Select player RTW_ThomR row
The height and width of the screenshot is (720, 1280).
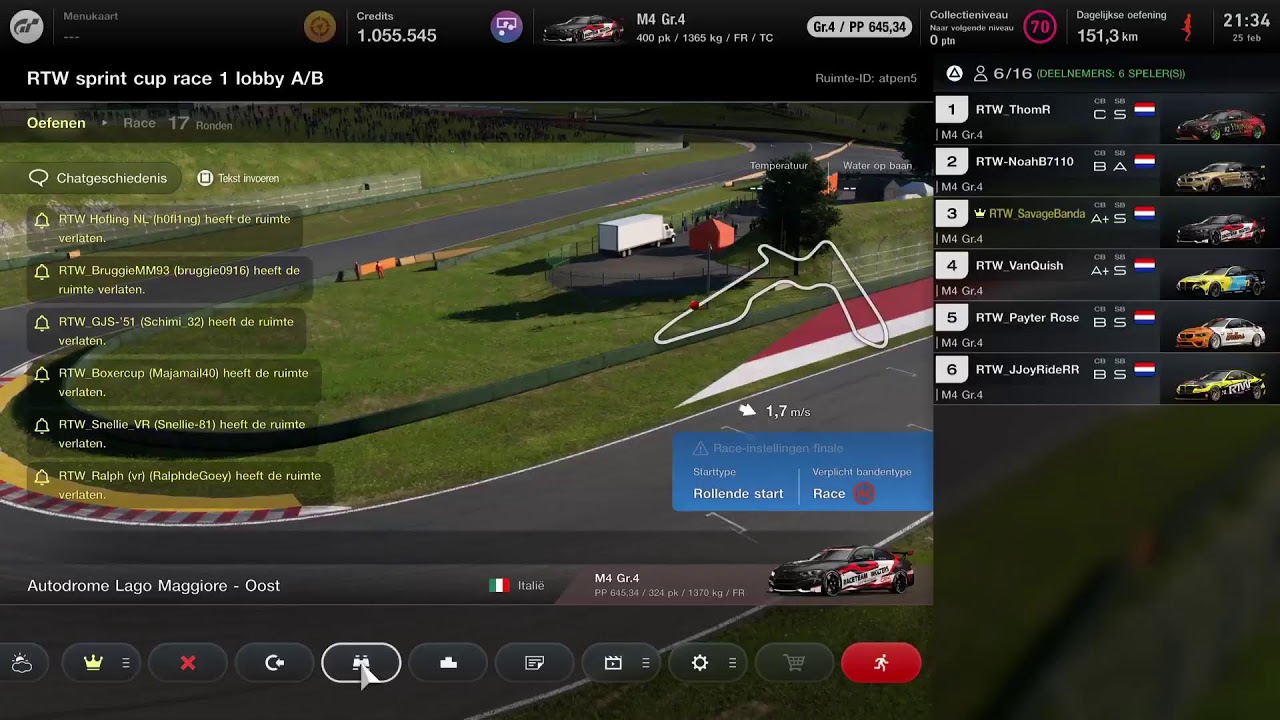coord(1107,120)
